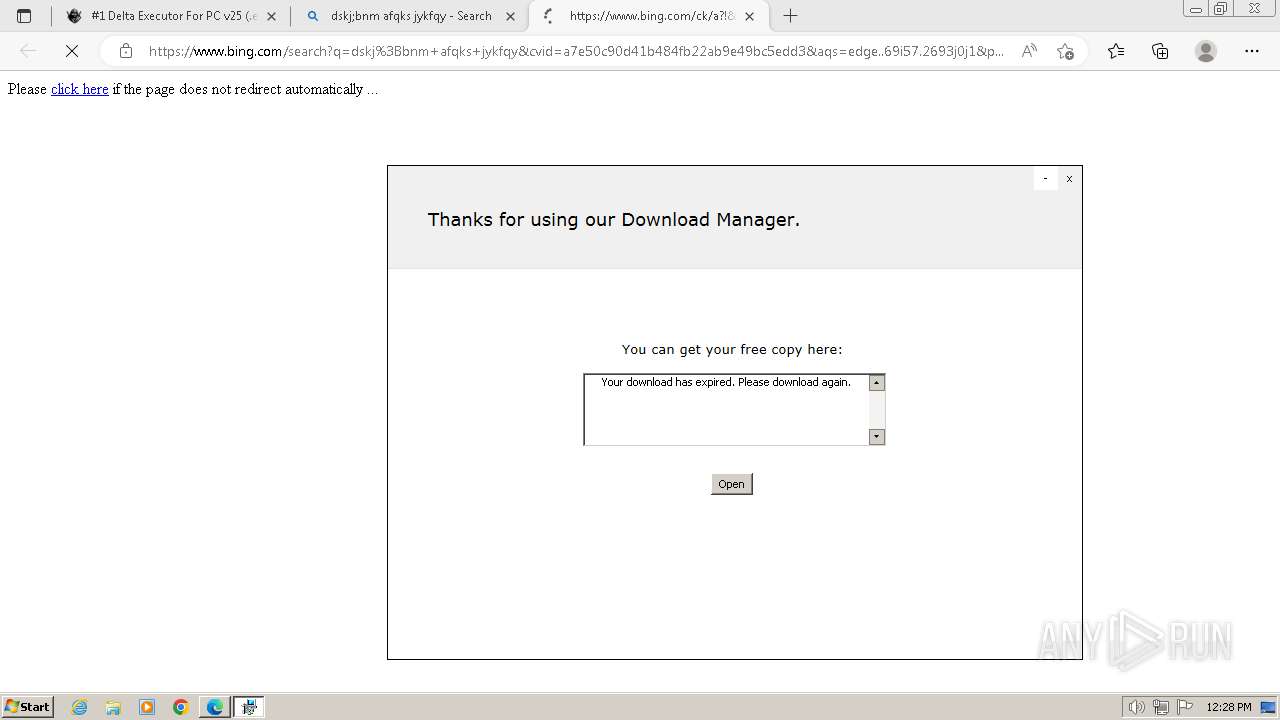Screen dimensions: 1280x720
Task: Open the browser profile icon
Action: [x=1206, y=51]
